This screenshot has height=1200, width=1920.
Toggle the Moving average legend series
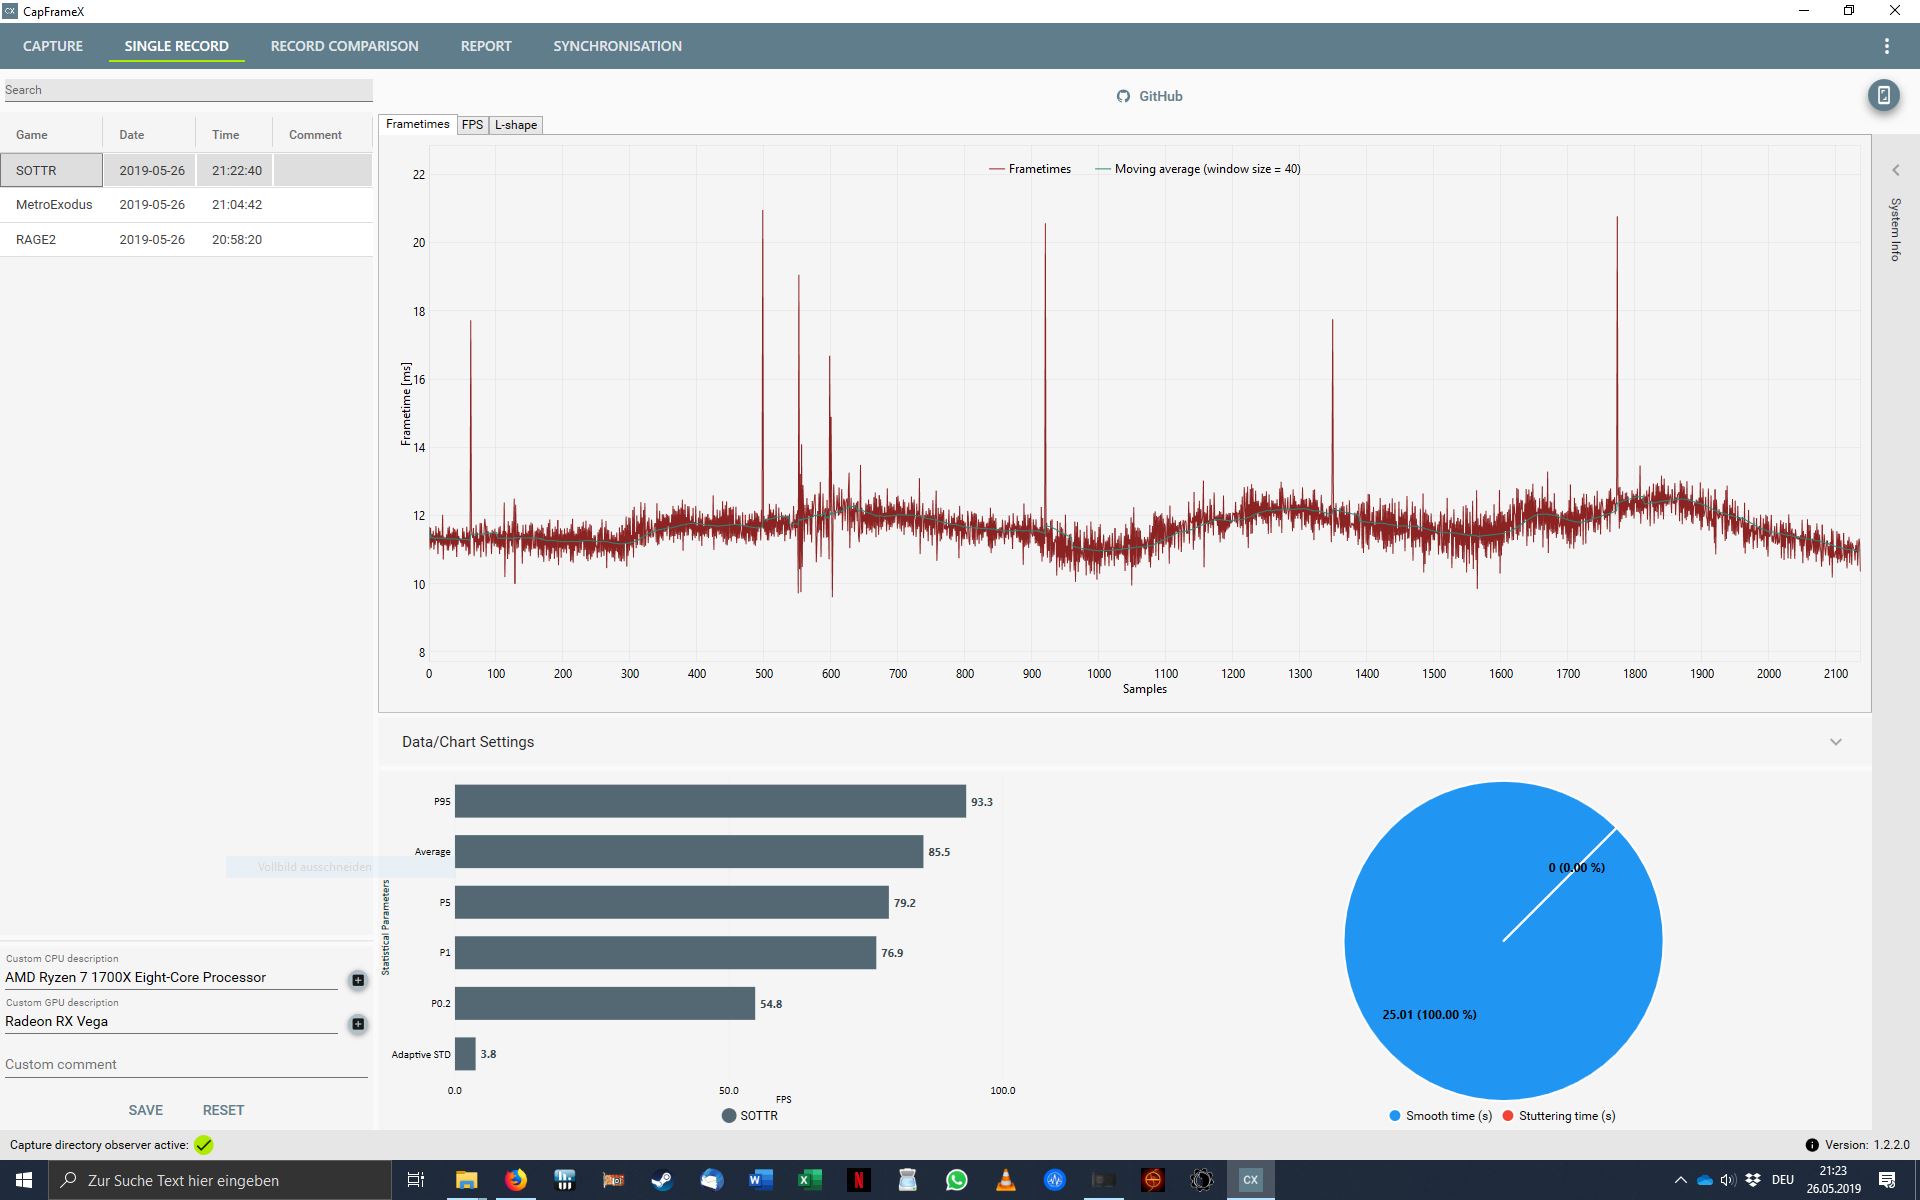click(1198, 169)
